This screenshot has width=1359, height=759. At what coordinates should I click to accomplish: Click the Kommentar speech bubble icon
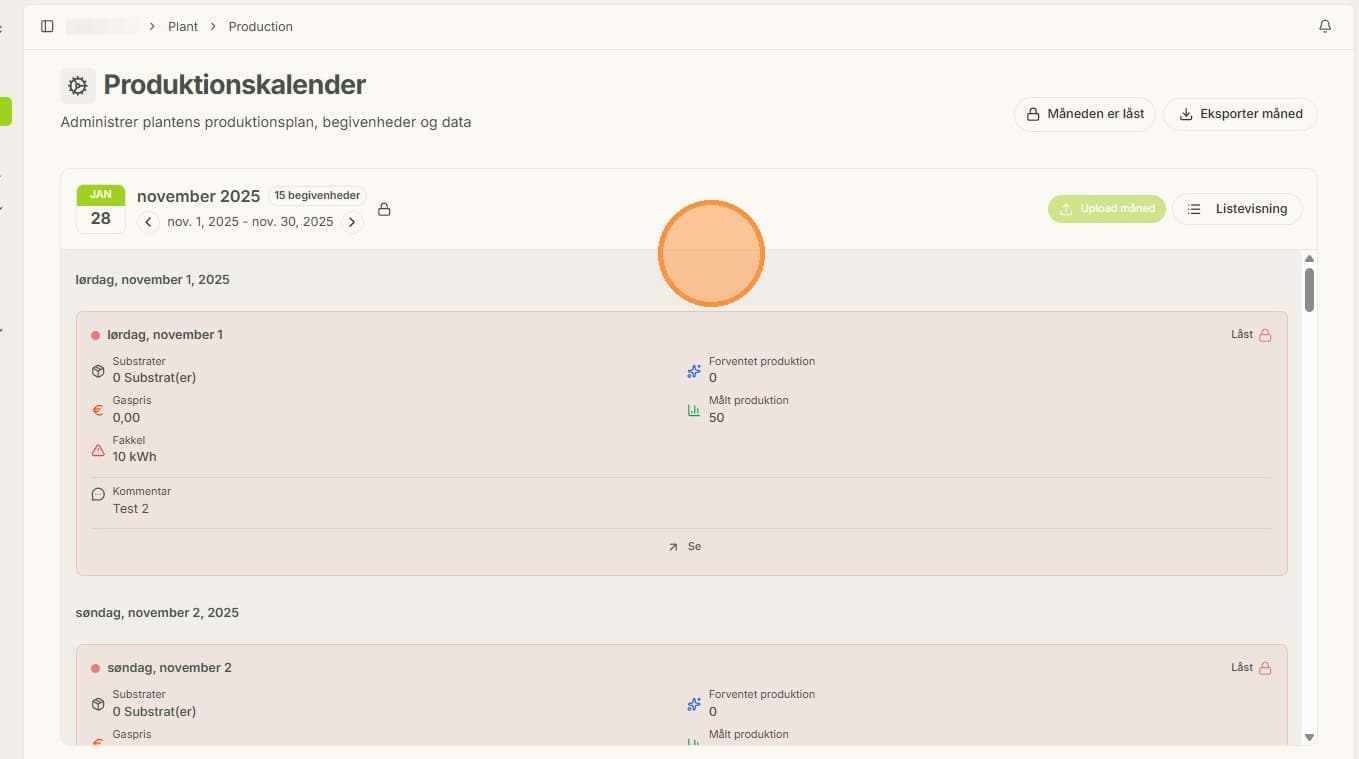(x=98, y=494)
